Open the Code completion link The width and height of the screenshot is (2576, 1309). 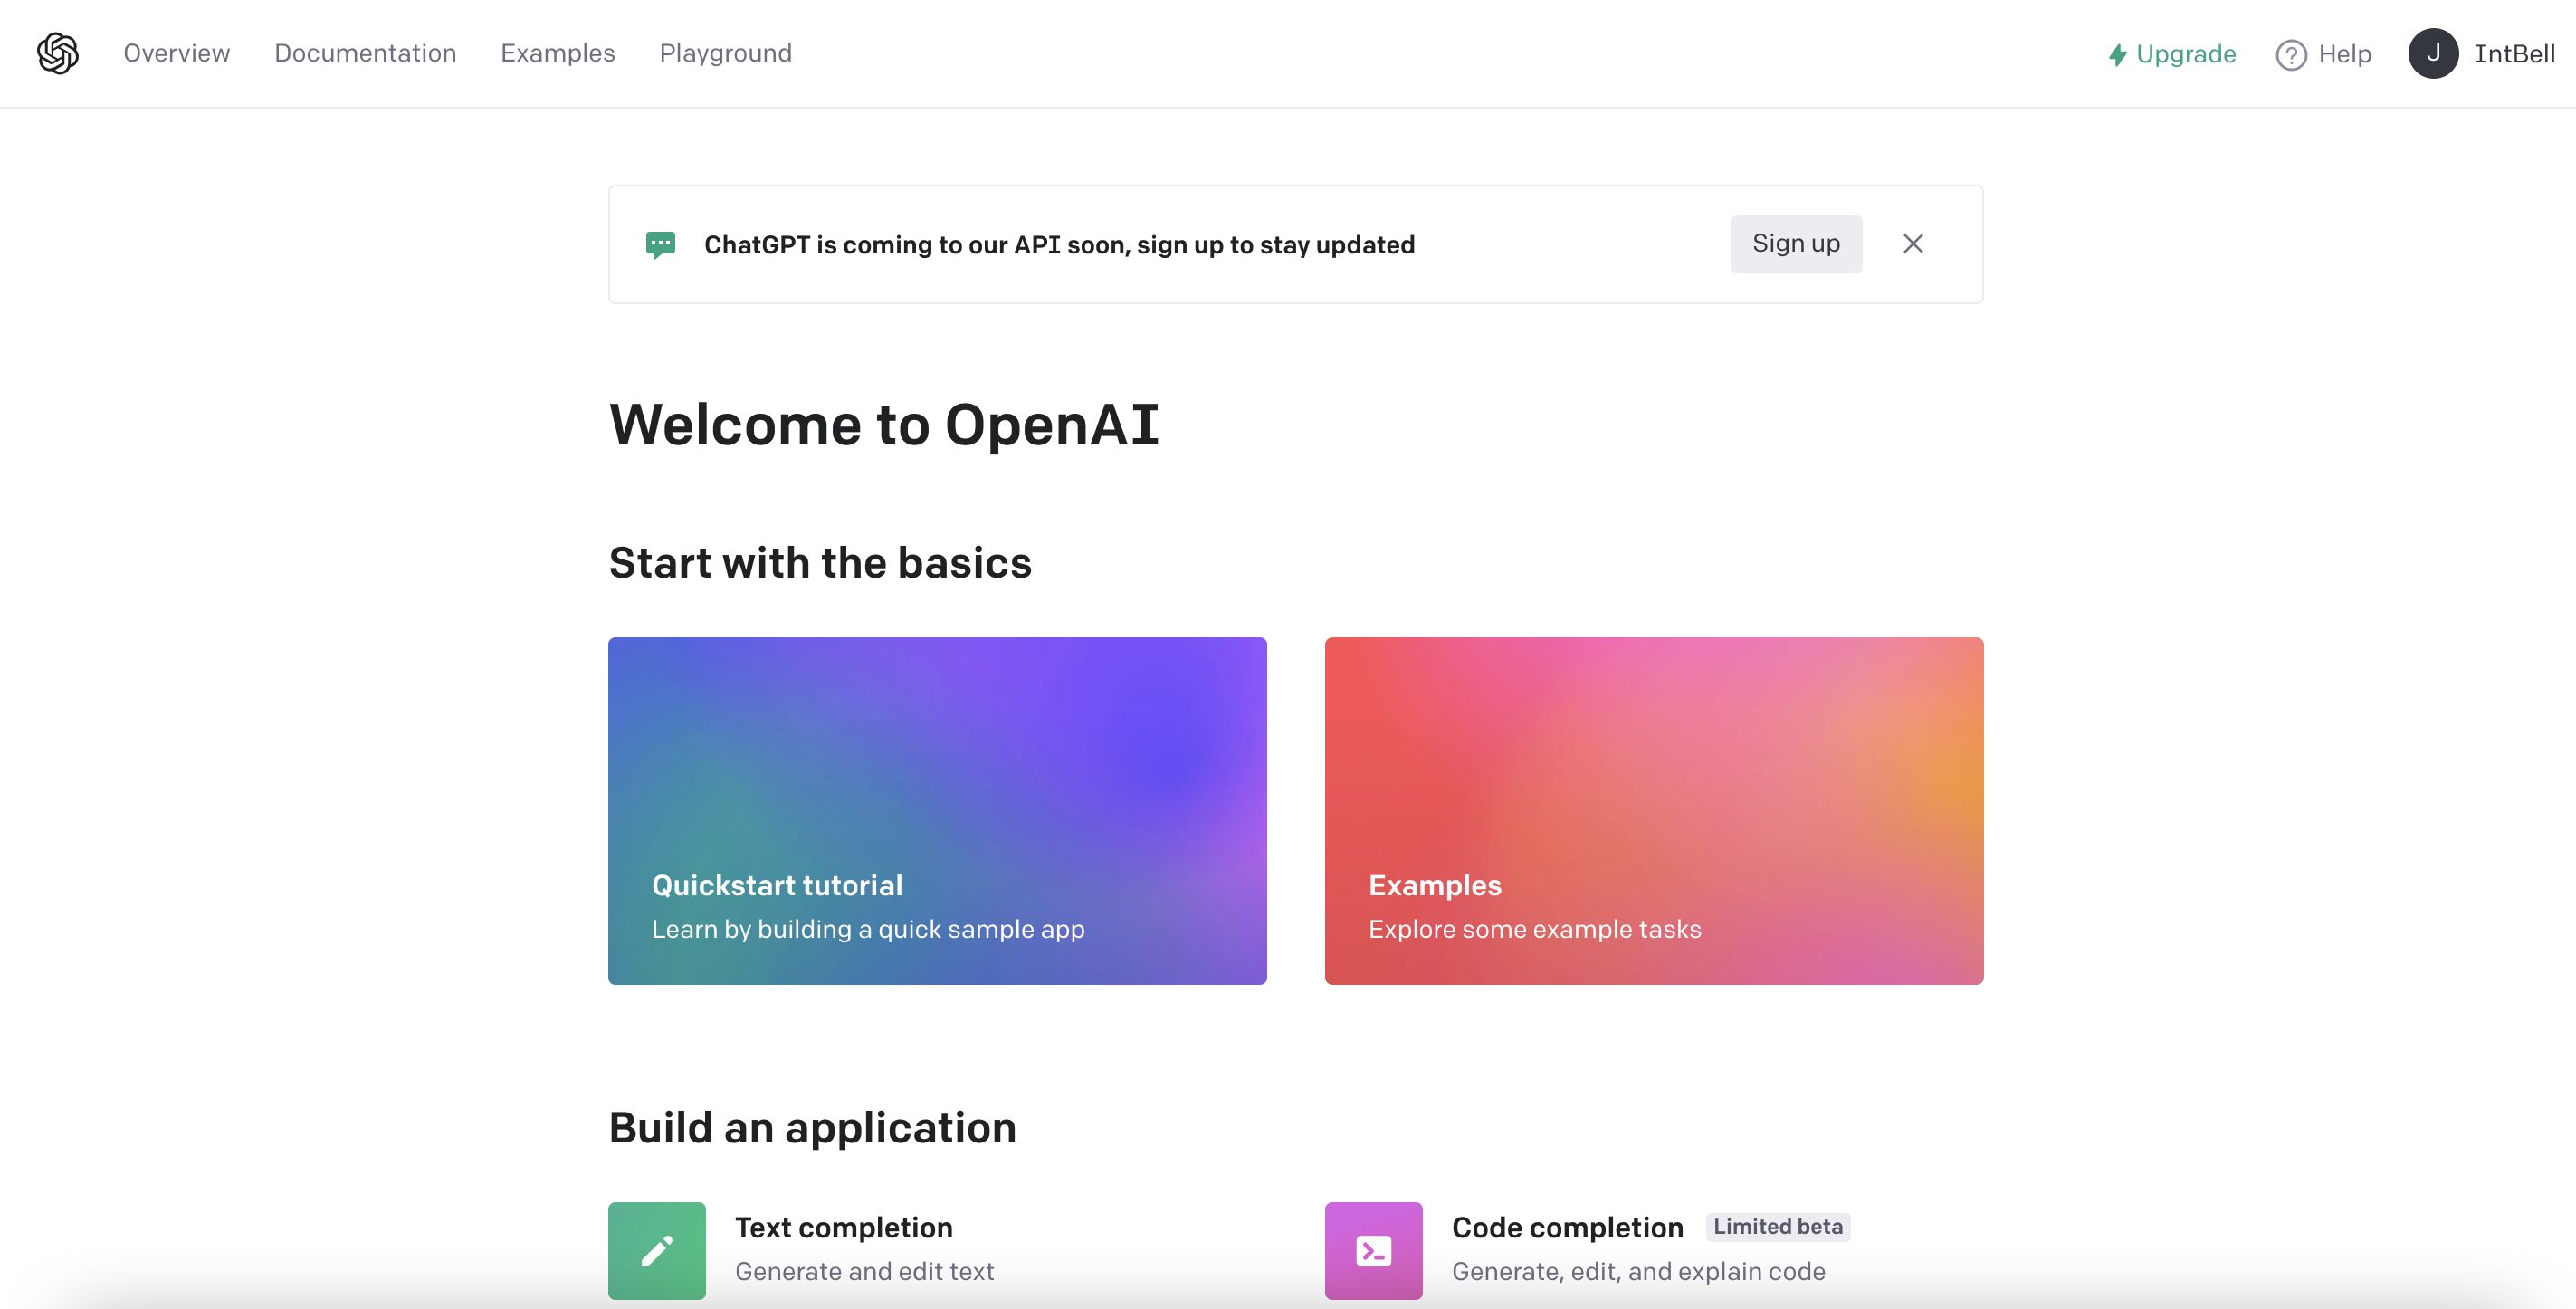tap(1568, 1228)
